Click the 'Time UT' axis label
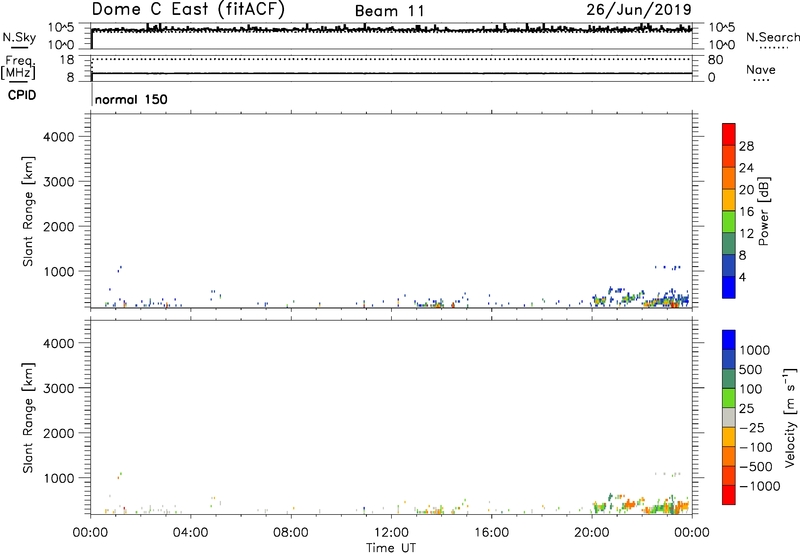The height and width of the screenshot is (554, 800). (x=391, y=548)
